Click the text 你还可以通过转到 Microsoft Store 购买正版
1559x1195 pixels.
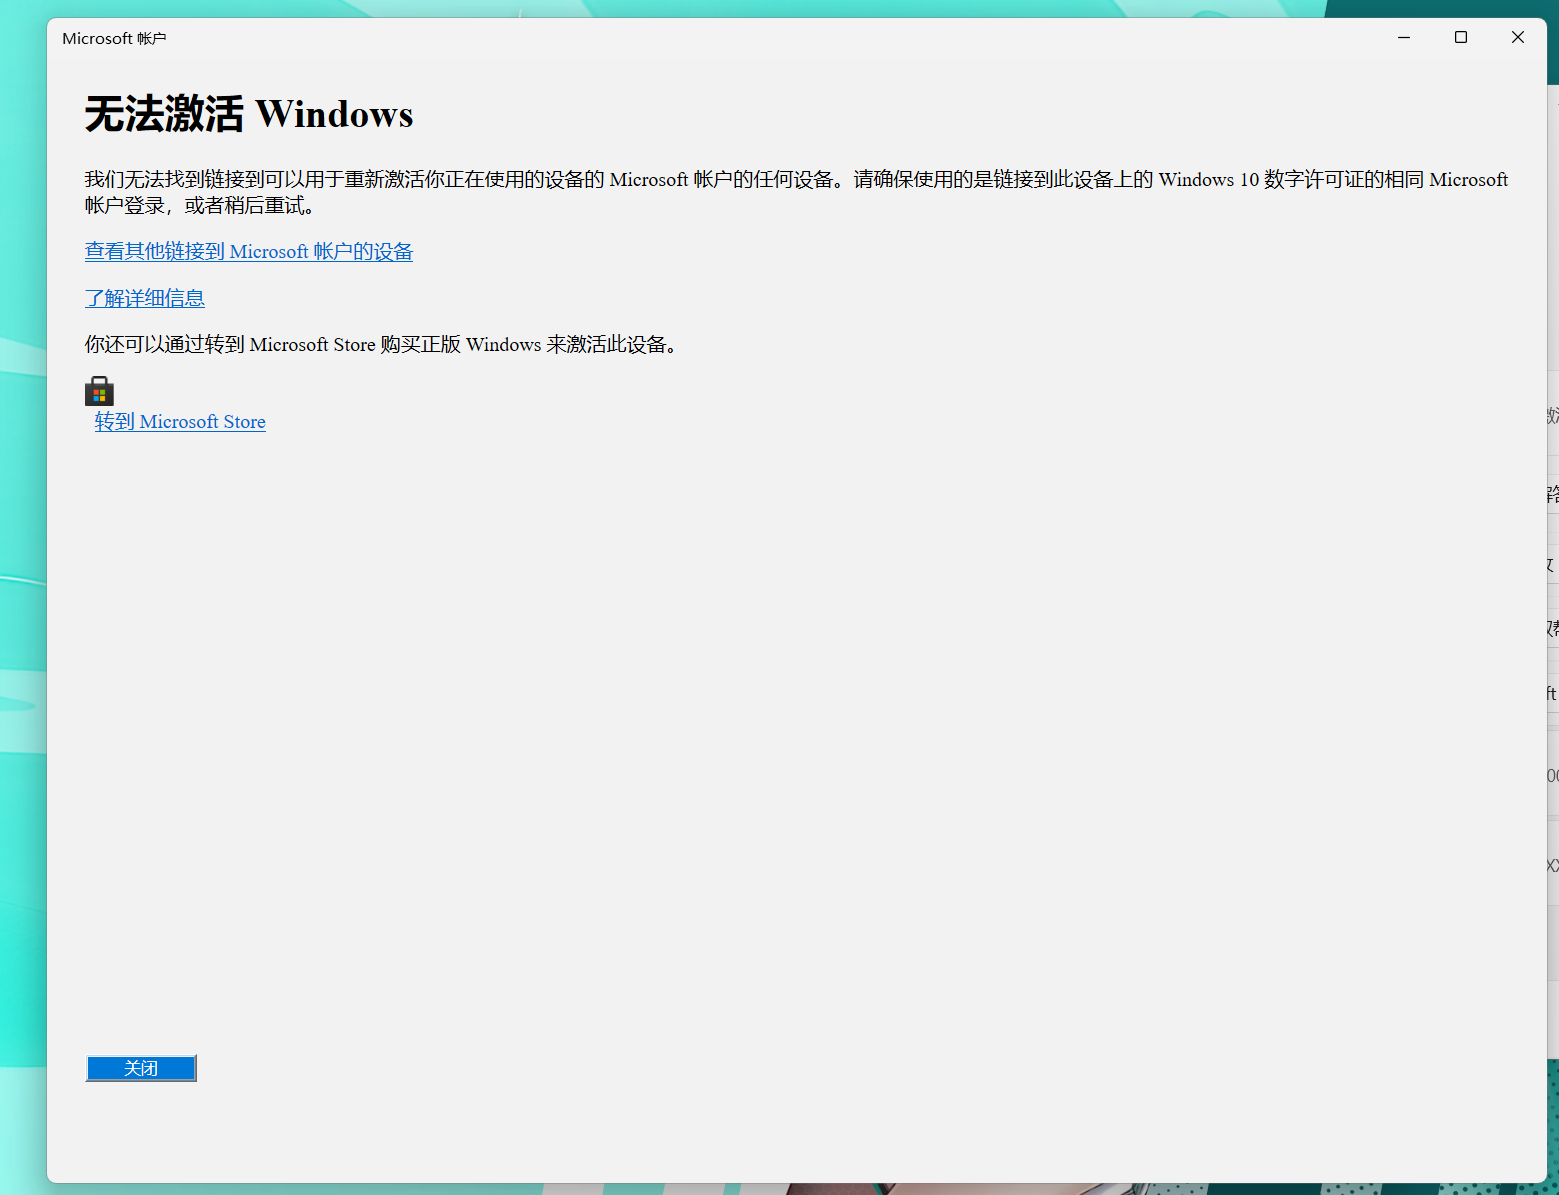coord(273,344)
